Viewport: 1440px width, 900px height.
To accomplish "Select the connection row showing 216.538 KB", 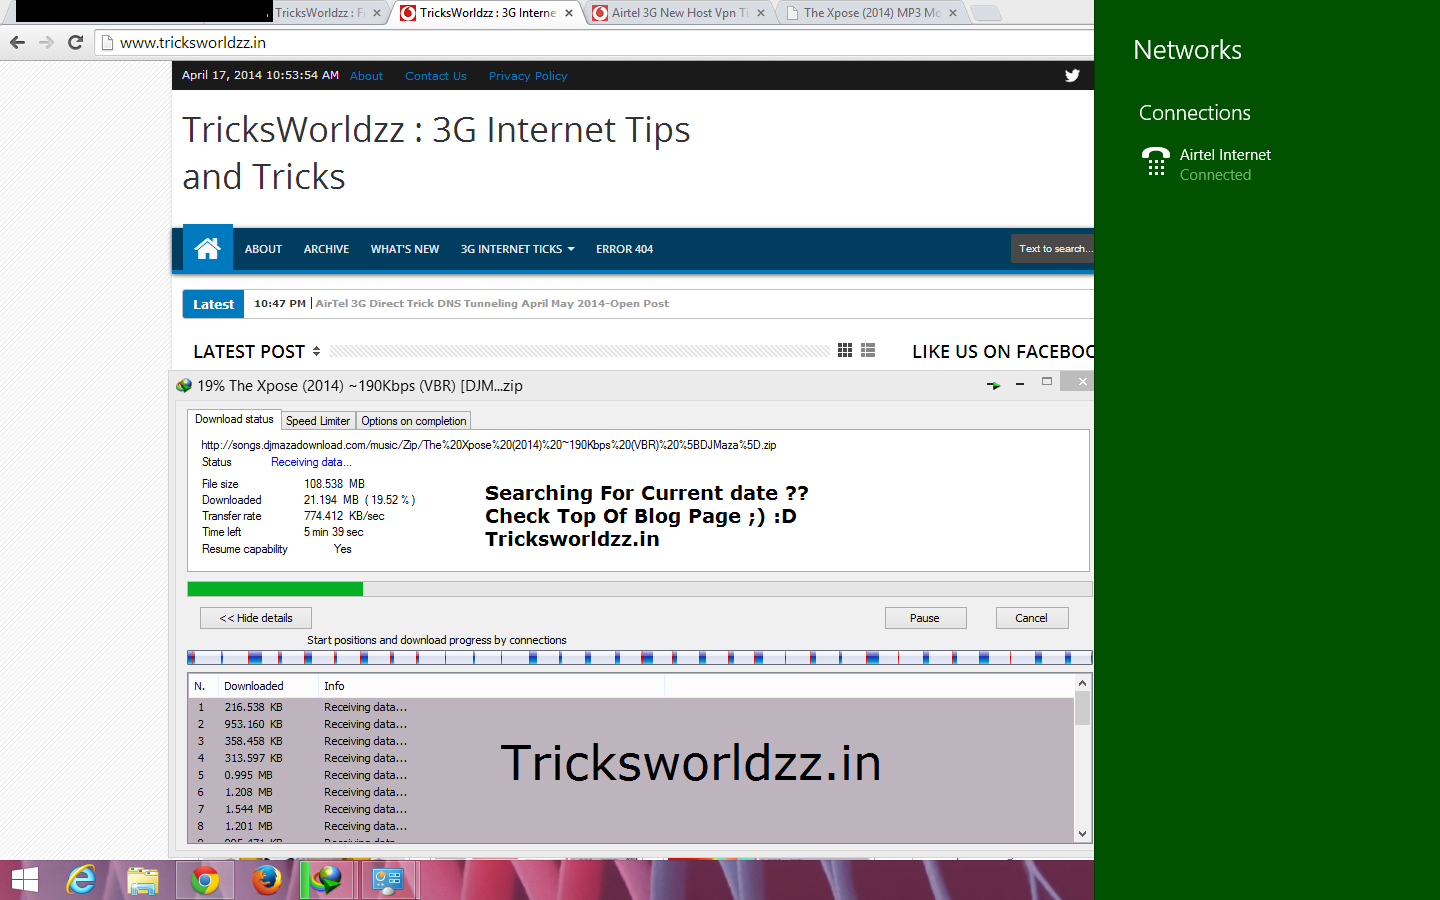I will click(x=631, y=707).
